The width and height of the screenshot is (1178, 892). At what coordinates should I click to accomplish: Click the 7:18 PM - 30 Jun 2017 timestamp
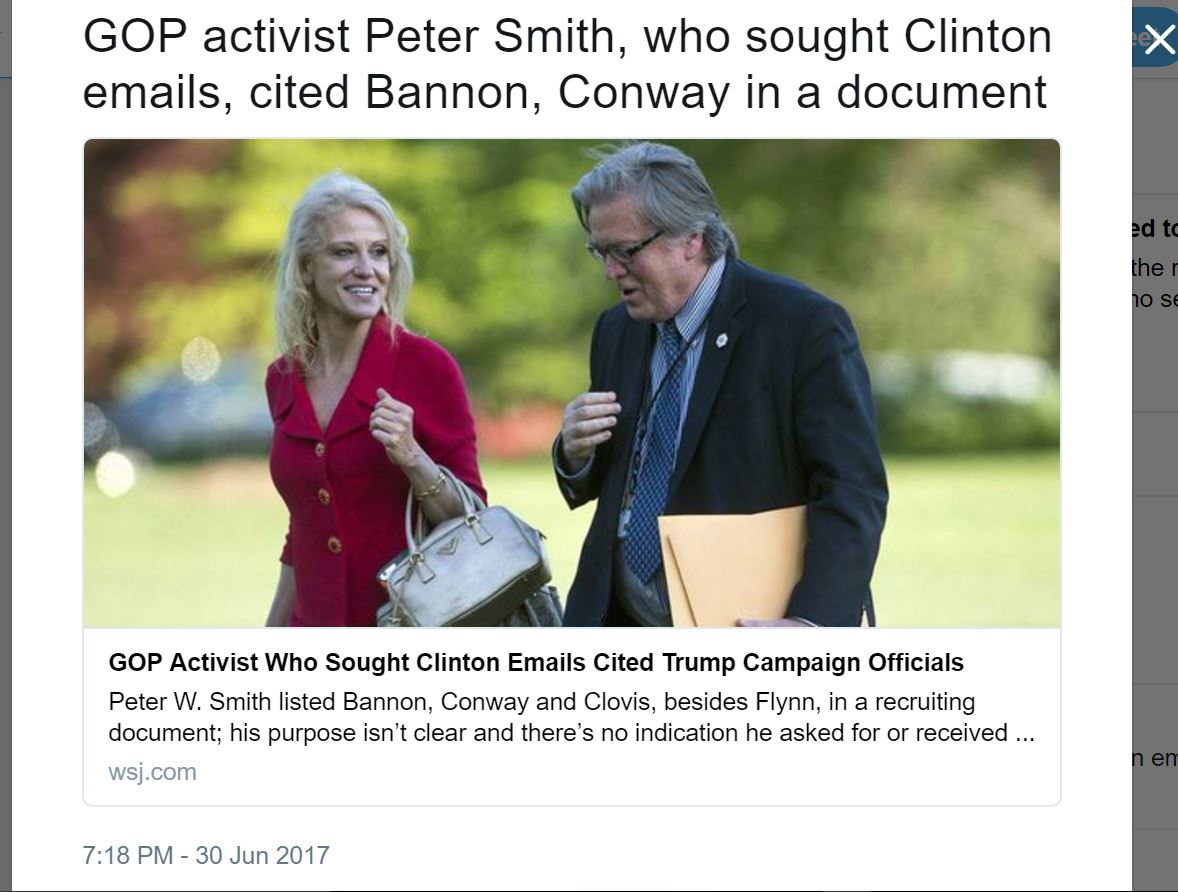pyautogui.click(x=206, y=855)
